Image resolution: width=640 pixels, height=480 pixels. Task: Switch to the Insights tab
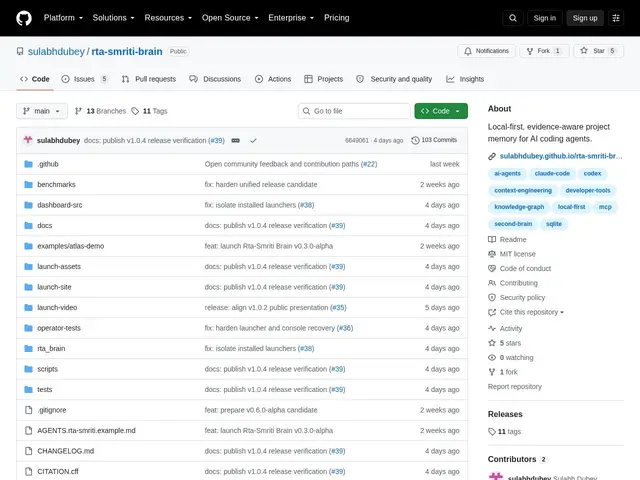pos(465,79)
